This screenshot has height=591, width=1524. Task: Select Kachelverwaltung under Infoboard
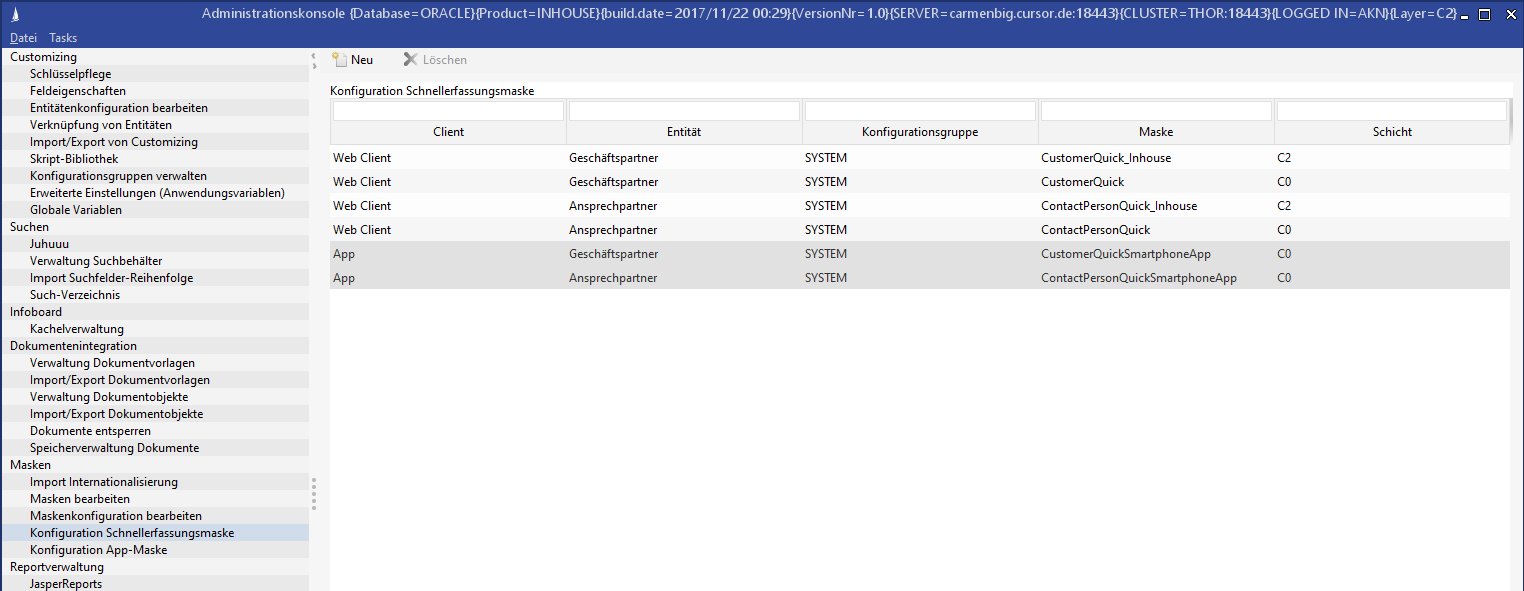(77, 329)
